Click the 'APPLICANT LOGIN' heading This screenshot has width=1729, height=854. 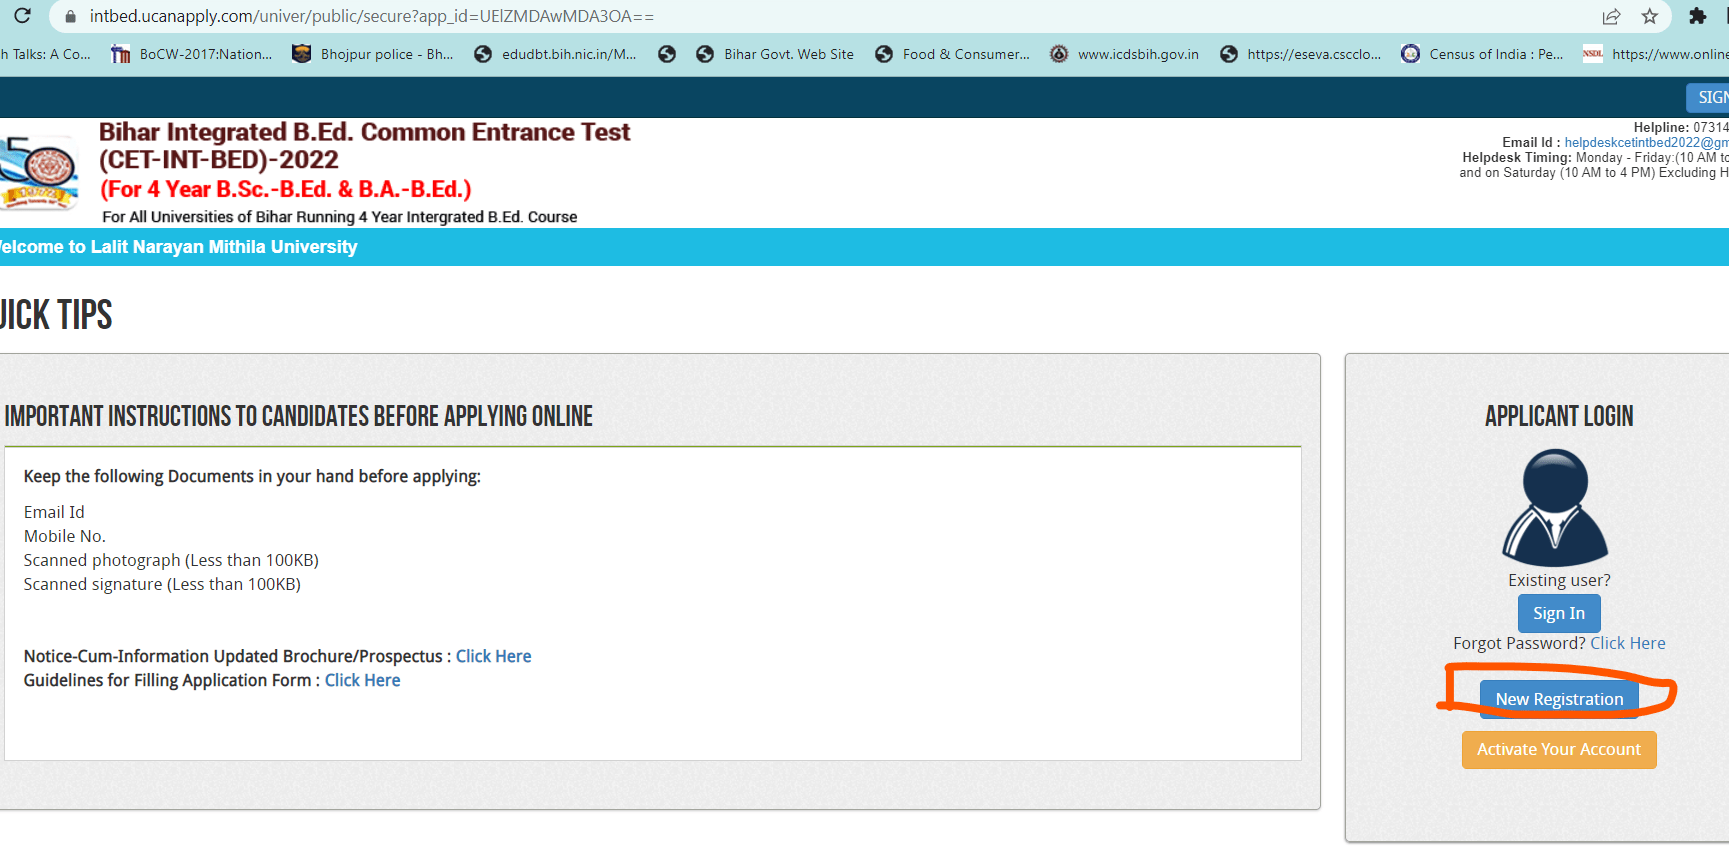1559,416
